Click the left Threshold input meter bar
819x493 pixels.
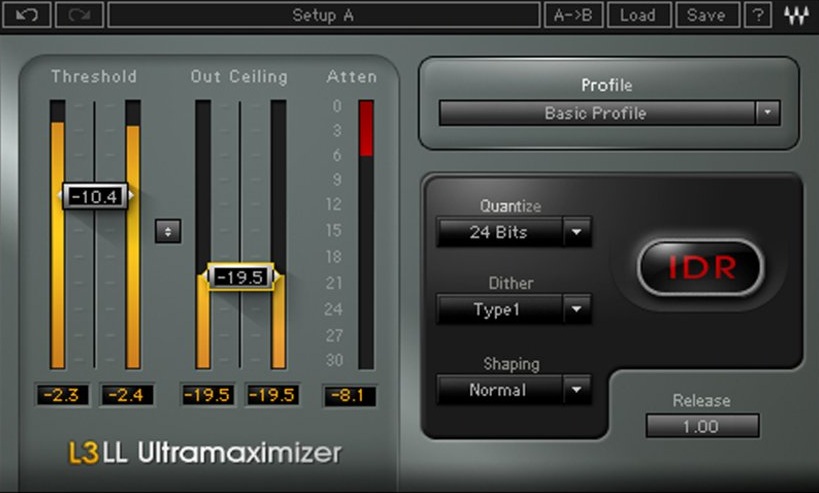[57, 235]
